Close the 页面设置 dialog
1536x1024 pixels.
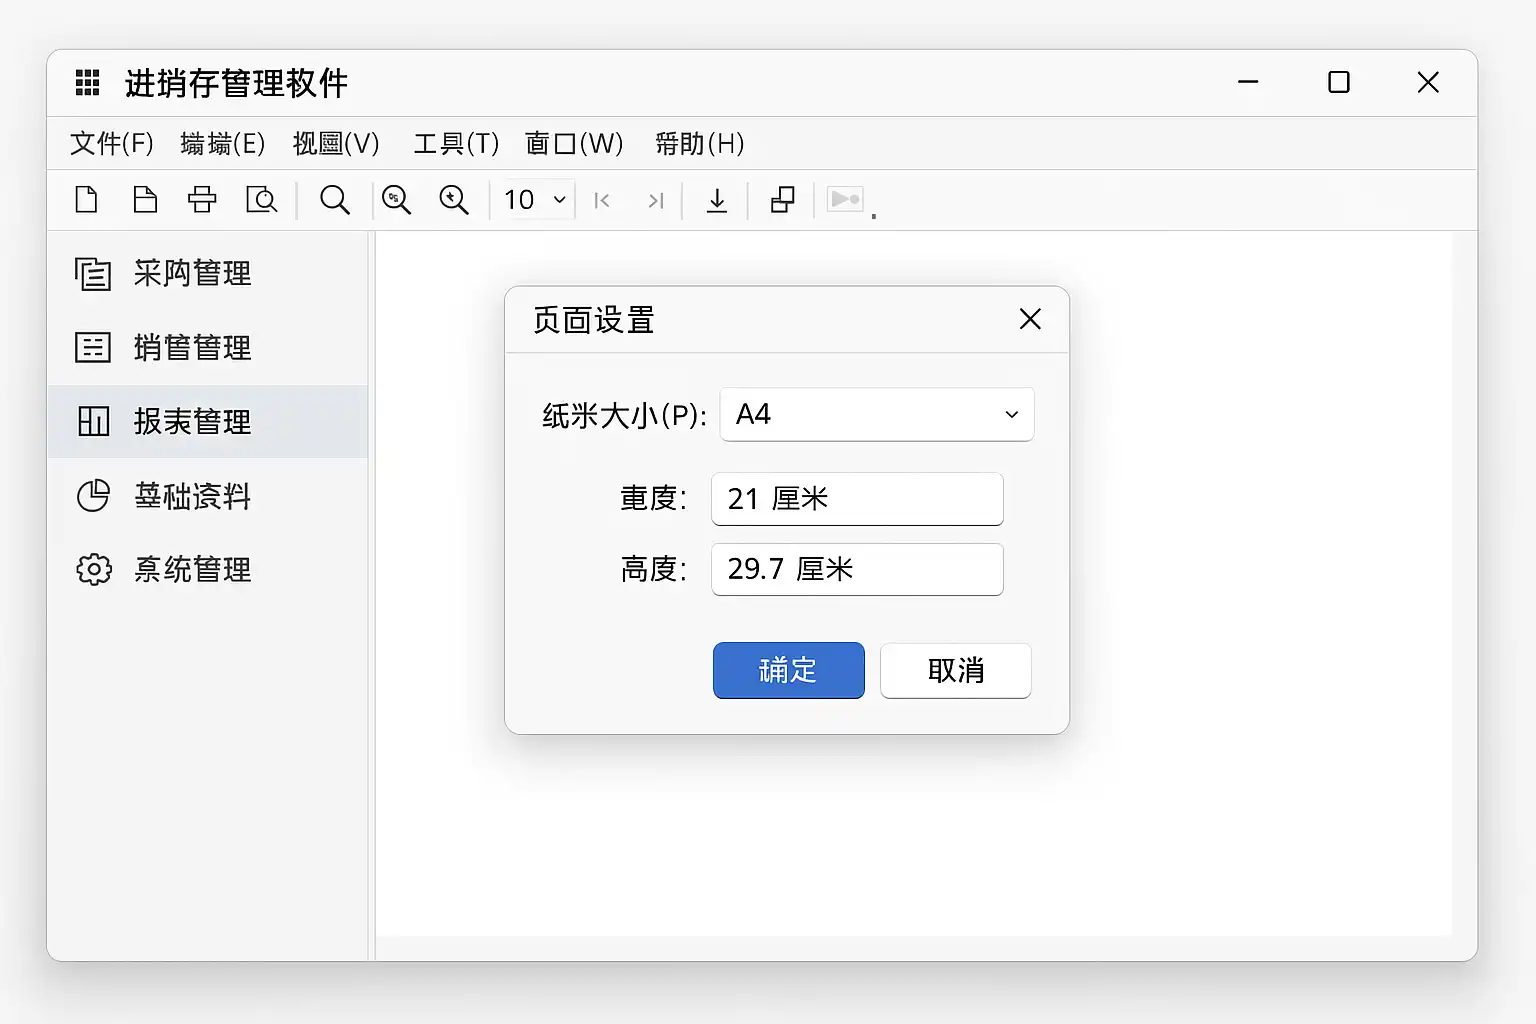click(1030, 319)
